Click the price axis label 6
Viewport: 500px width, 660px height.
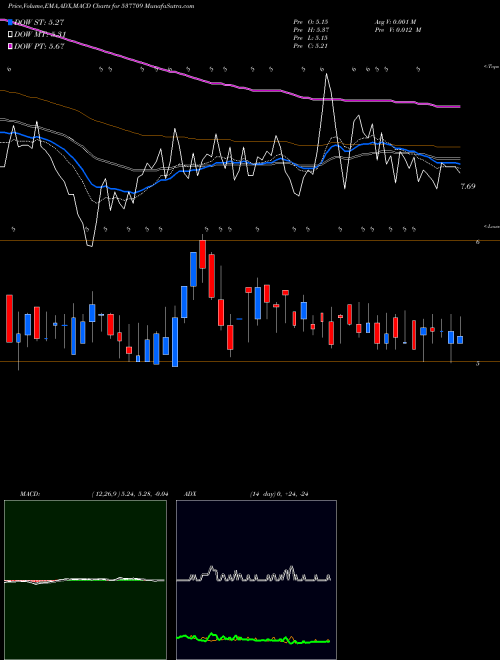click(477, 242)
